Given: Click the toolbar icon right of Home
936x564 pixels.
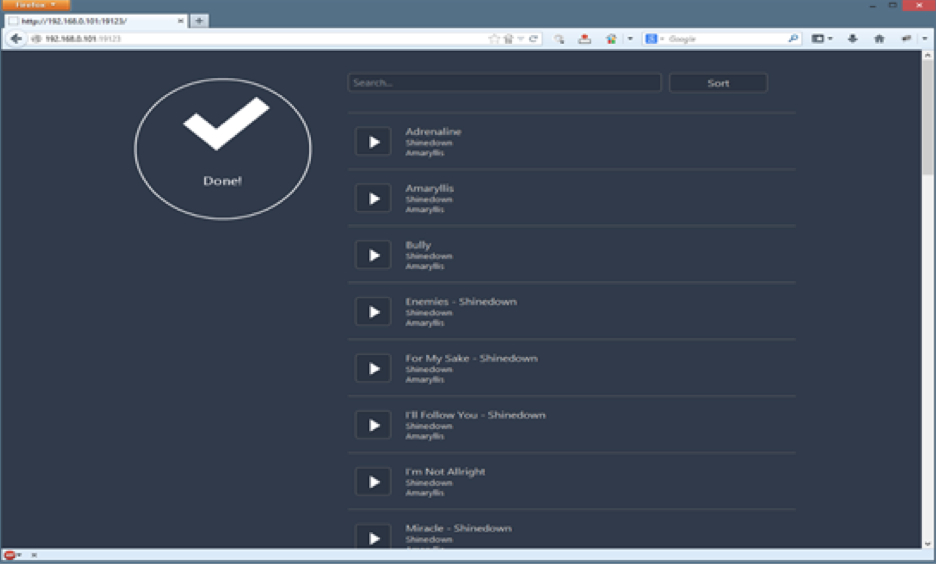Looking at the screenshot, I should point(906,39).
